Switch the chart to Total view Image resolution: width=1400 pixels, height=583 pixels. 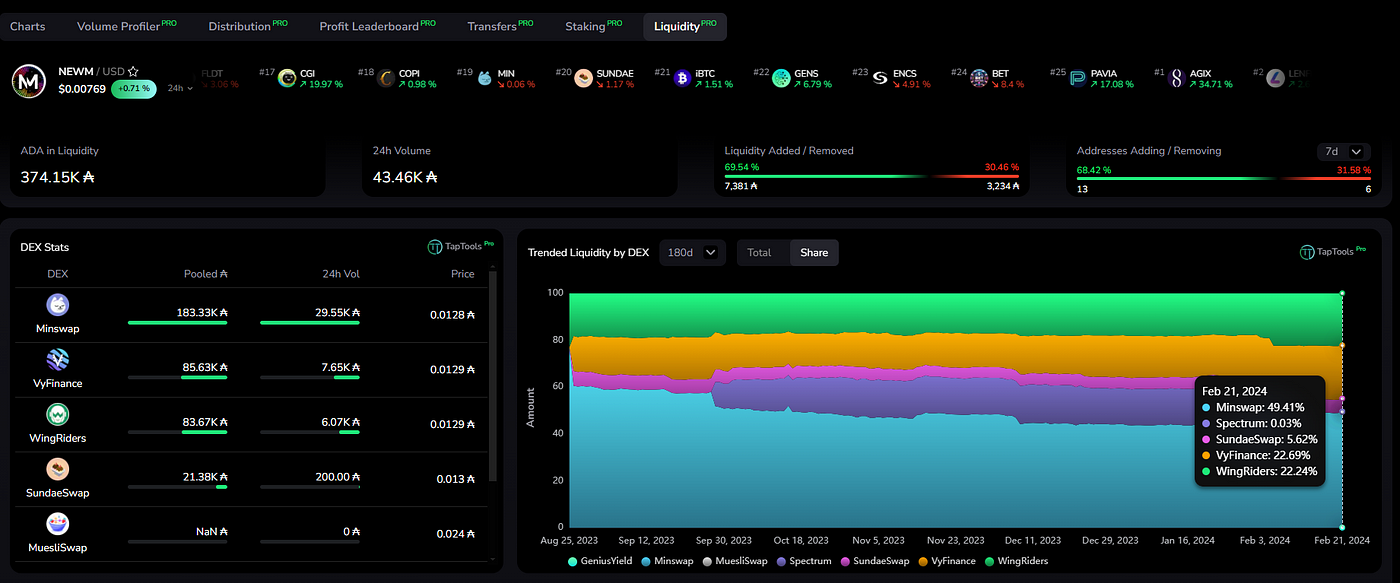760,253
